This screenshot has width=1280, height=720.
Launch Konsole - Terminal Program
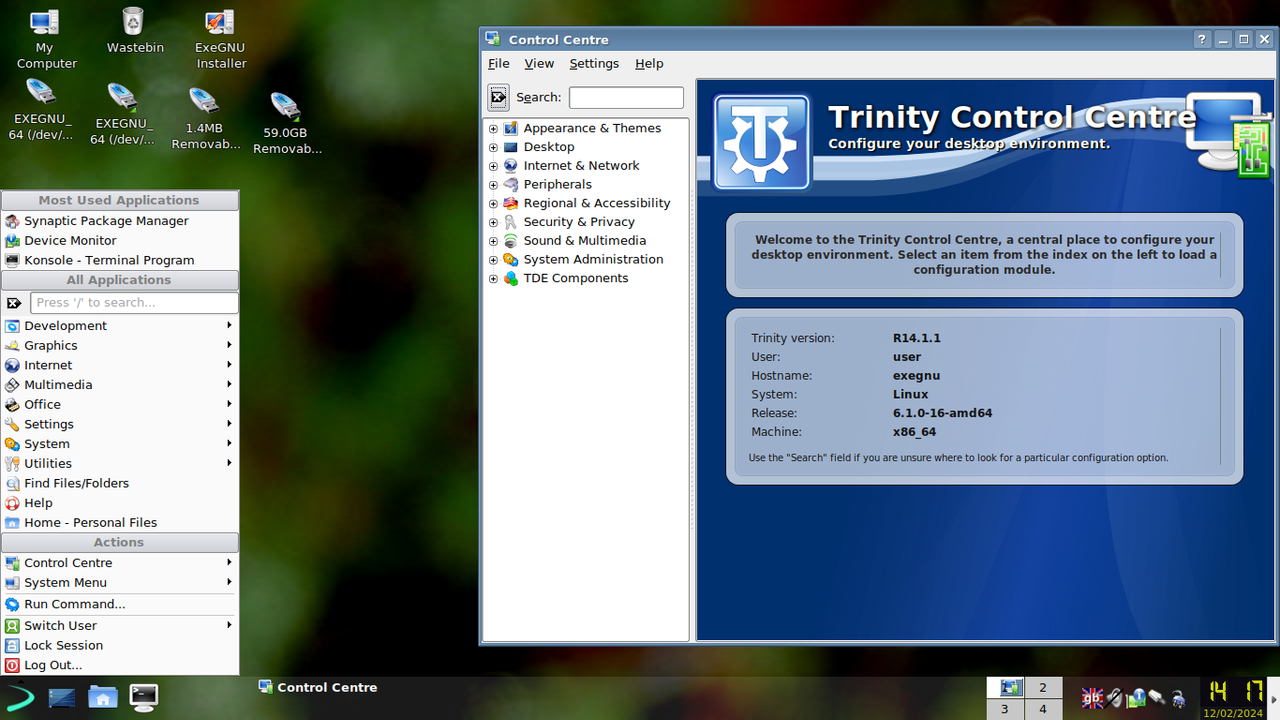(120, 260)
